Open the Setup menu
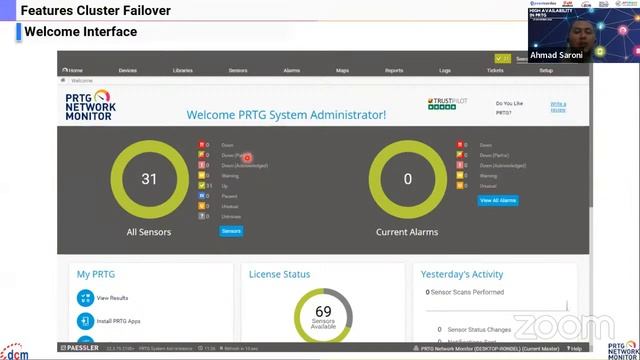This screenshot has width=640, height=360. click(546, 70)
